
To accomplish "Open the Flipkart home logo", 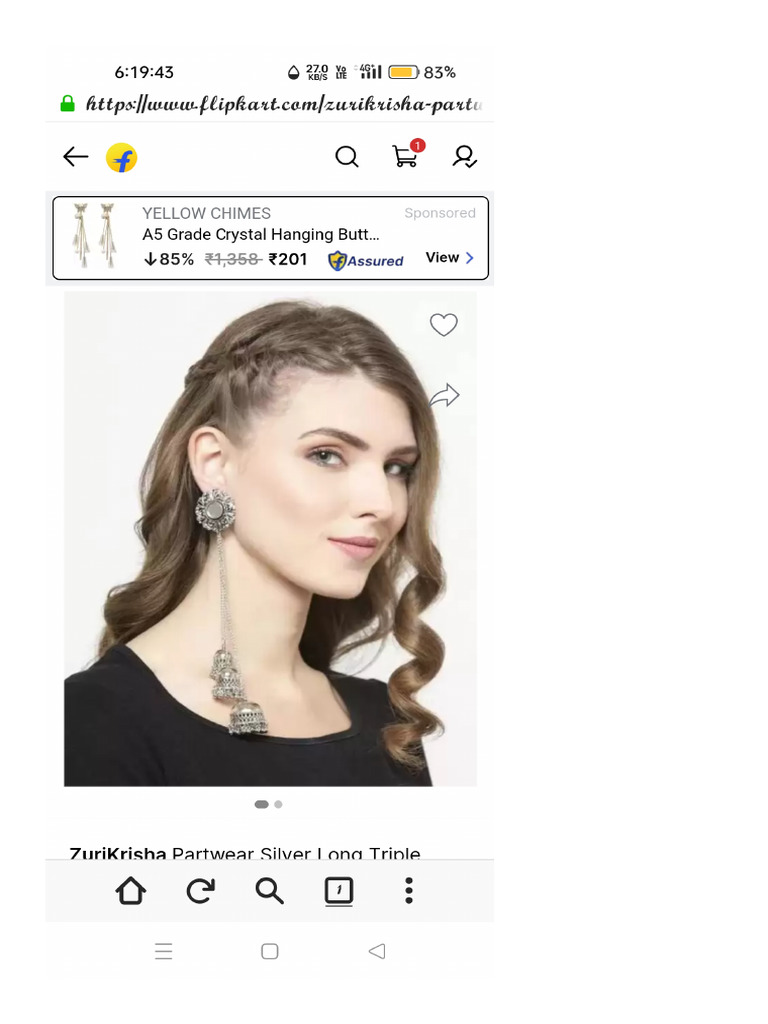I will click(x=121, y=157).
